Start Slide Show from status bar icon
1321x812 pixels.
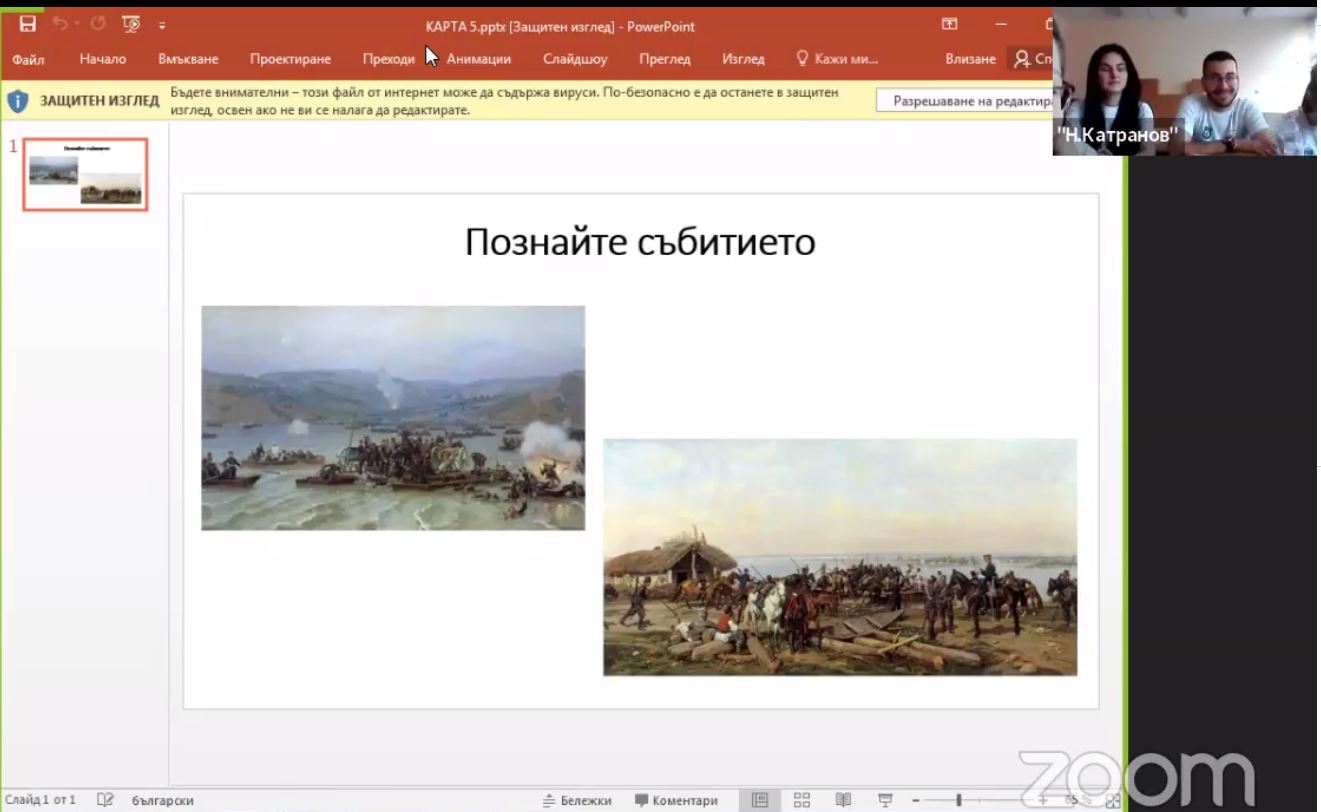coord(885,800)
